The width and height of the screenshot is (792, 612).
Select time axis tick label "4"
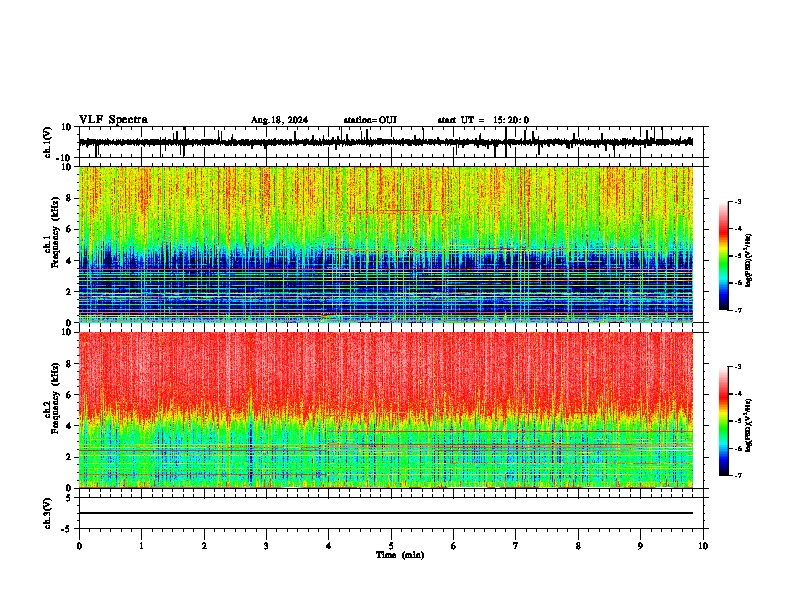tap(329, 546)
